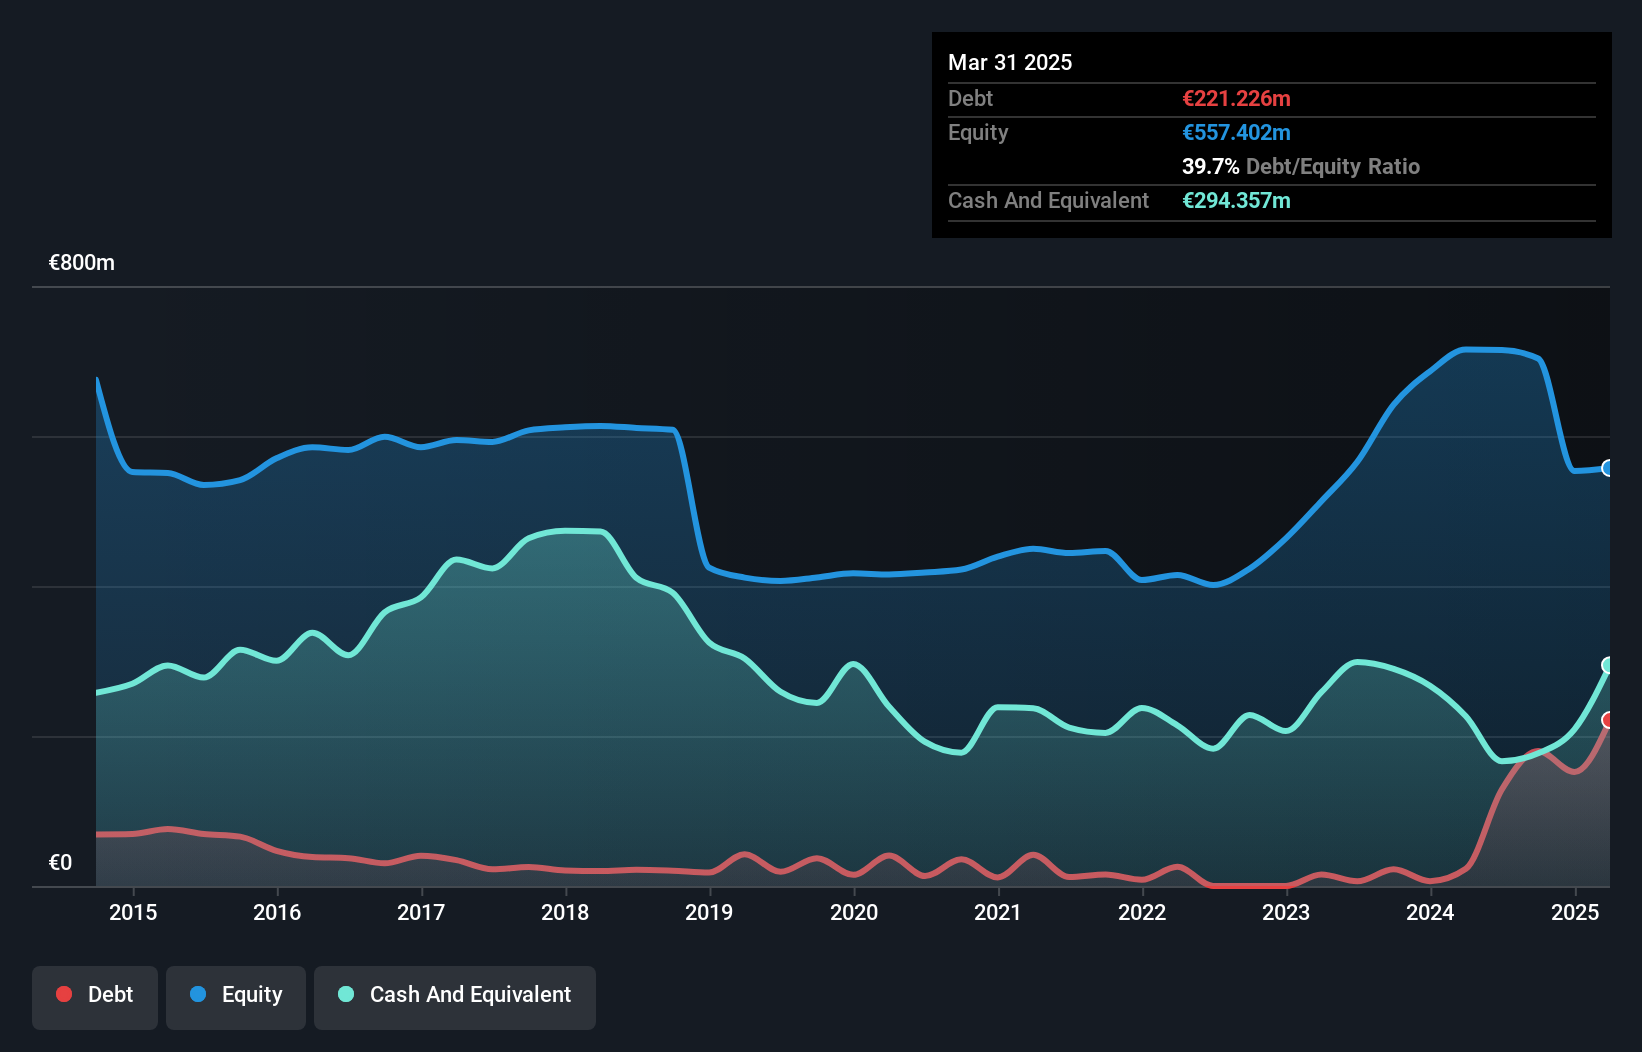Image resolution: width=1642 pixels, height=1052 pixels.
Task: Select the Cash value €294.357m in tooltip
Action: pyautogui.click(x=1236, y=201)
